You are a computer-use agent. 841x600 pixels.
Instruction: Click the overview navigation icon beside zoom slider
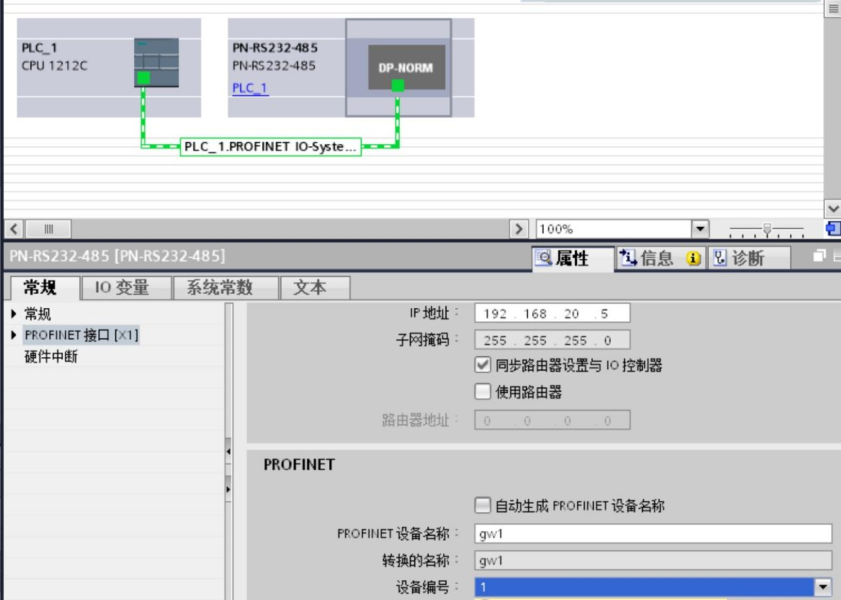click(x=832, y=229)
